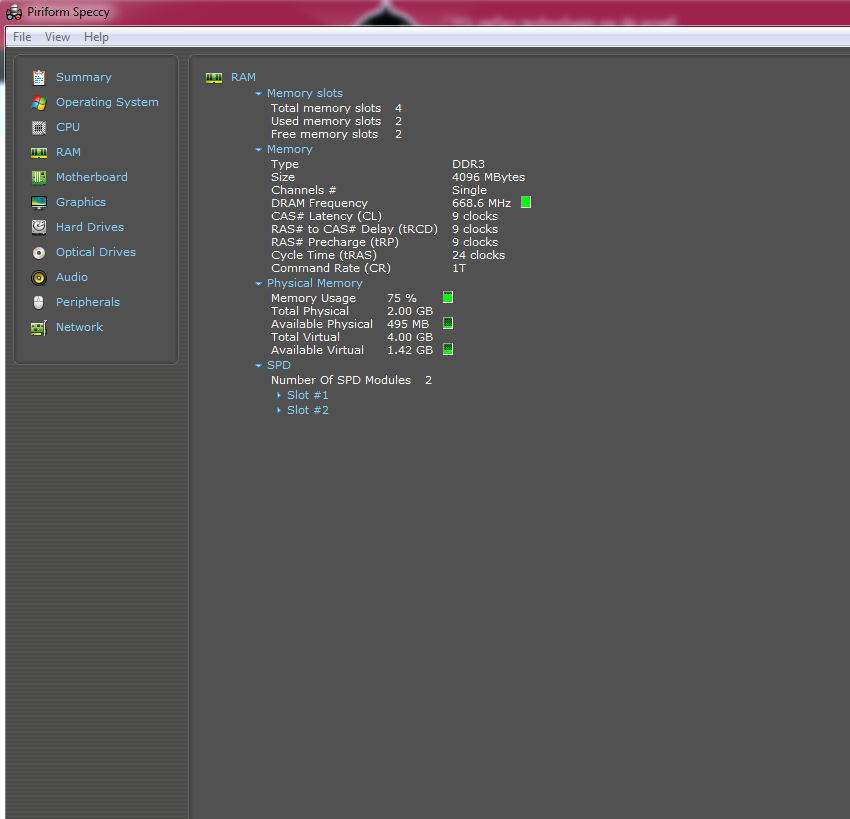Click the RAM stick icon in sidebar
850x819 pixels.
pyautogui.click(x=38, y=153)
